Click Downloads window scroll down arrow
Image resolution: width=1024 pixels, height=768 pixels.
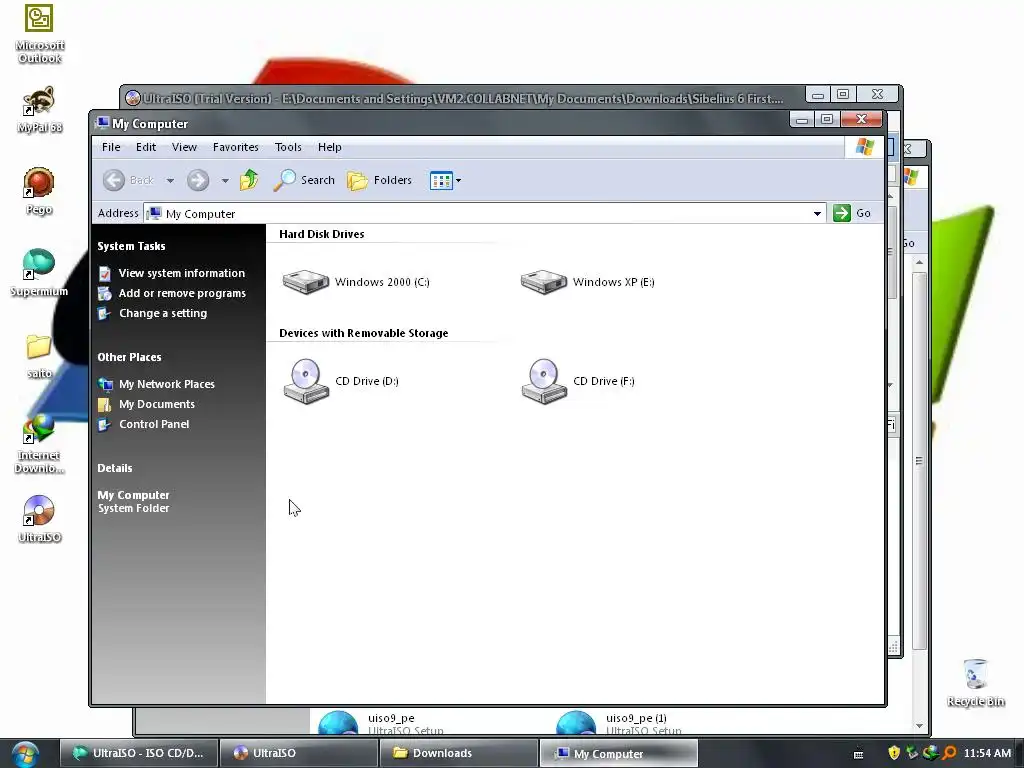coord(920,726)
